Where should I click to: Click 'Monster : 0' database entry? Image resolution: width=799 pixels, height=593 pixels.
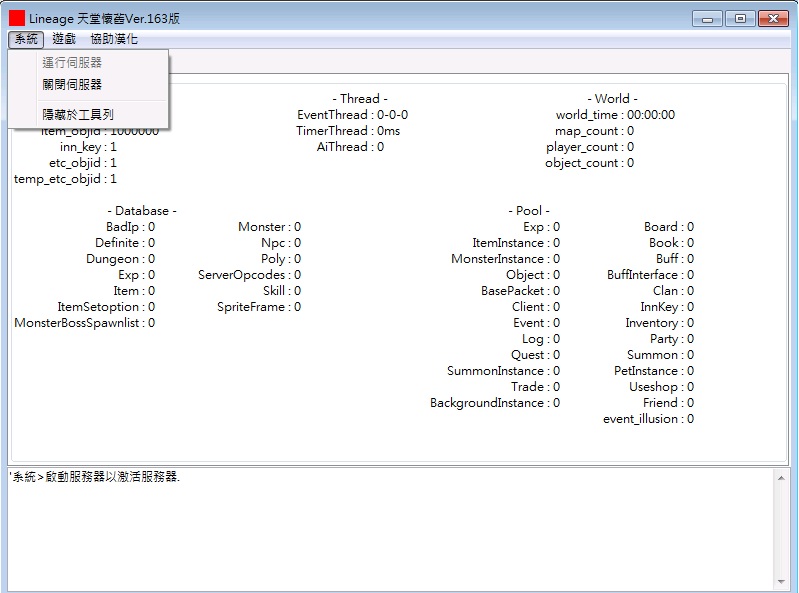[270, 227]
